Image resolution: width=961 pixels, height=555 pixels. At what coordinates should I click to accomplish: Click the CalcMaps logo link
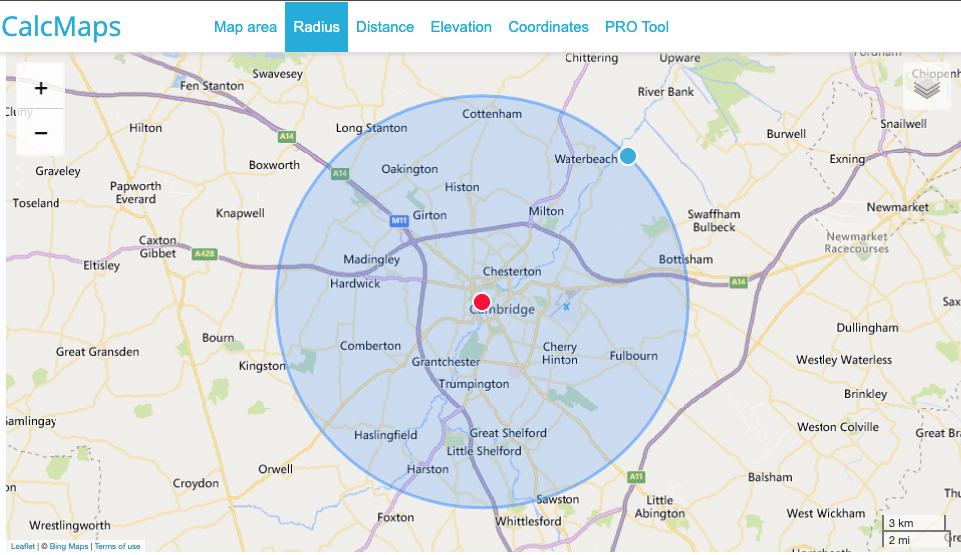click(x=62, y=27)
